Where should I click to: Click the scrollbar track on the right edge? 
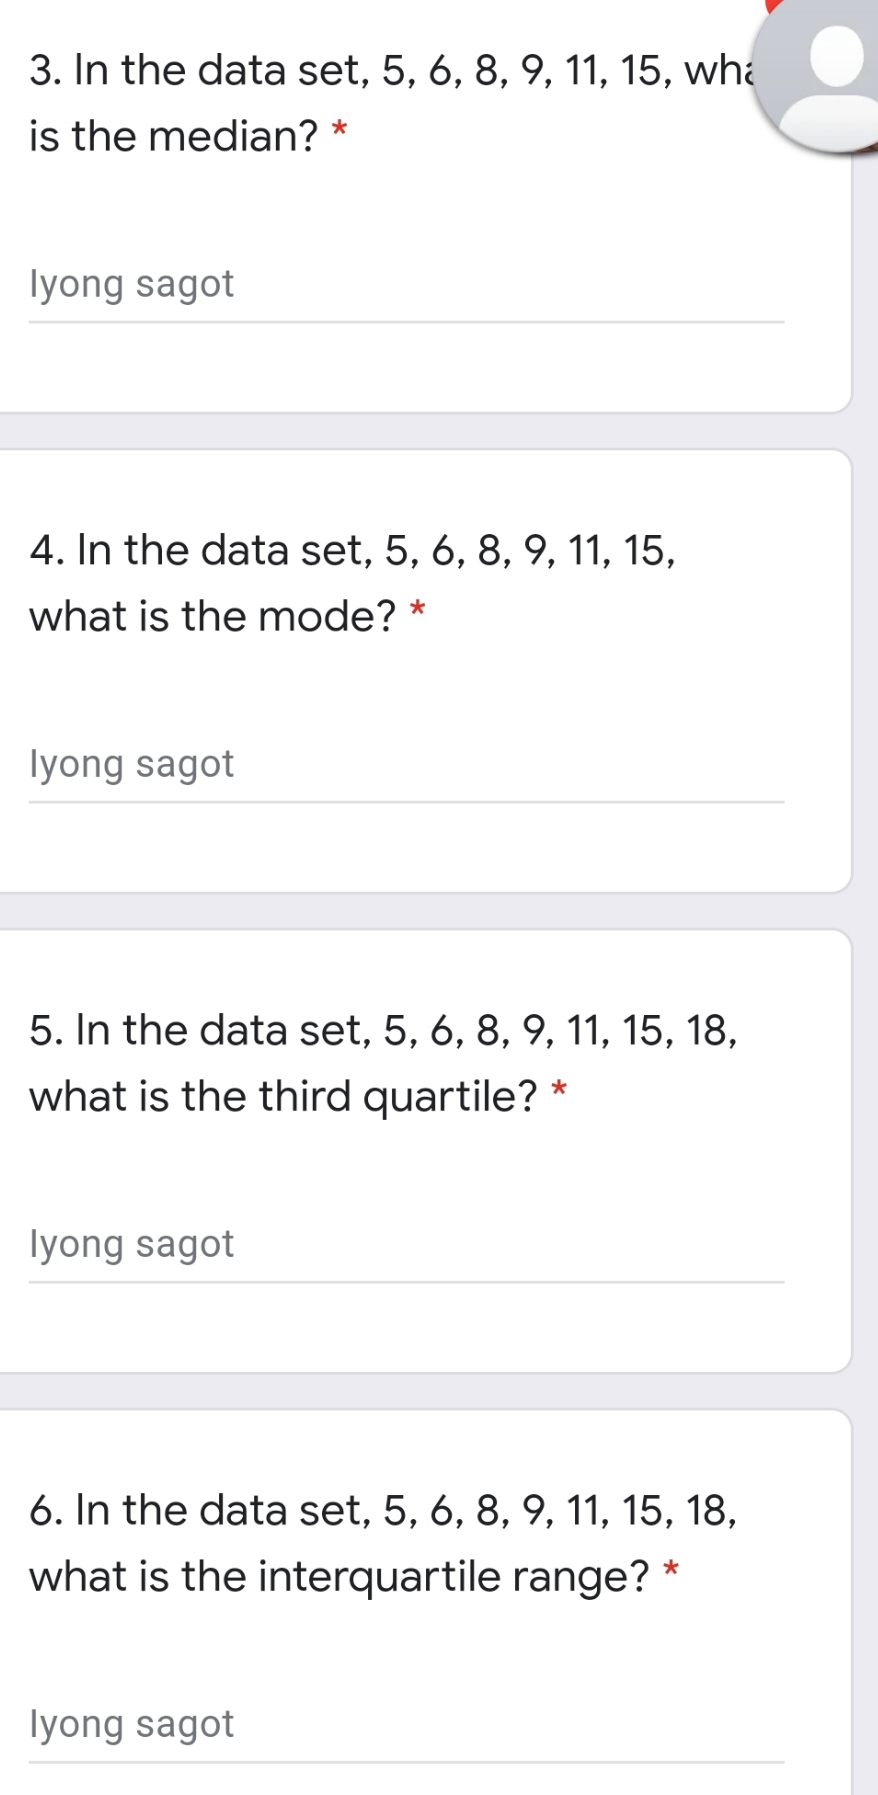click(868, 900)
